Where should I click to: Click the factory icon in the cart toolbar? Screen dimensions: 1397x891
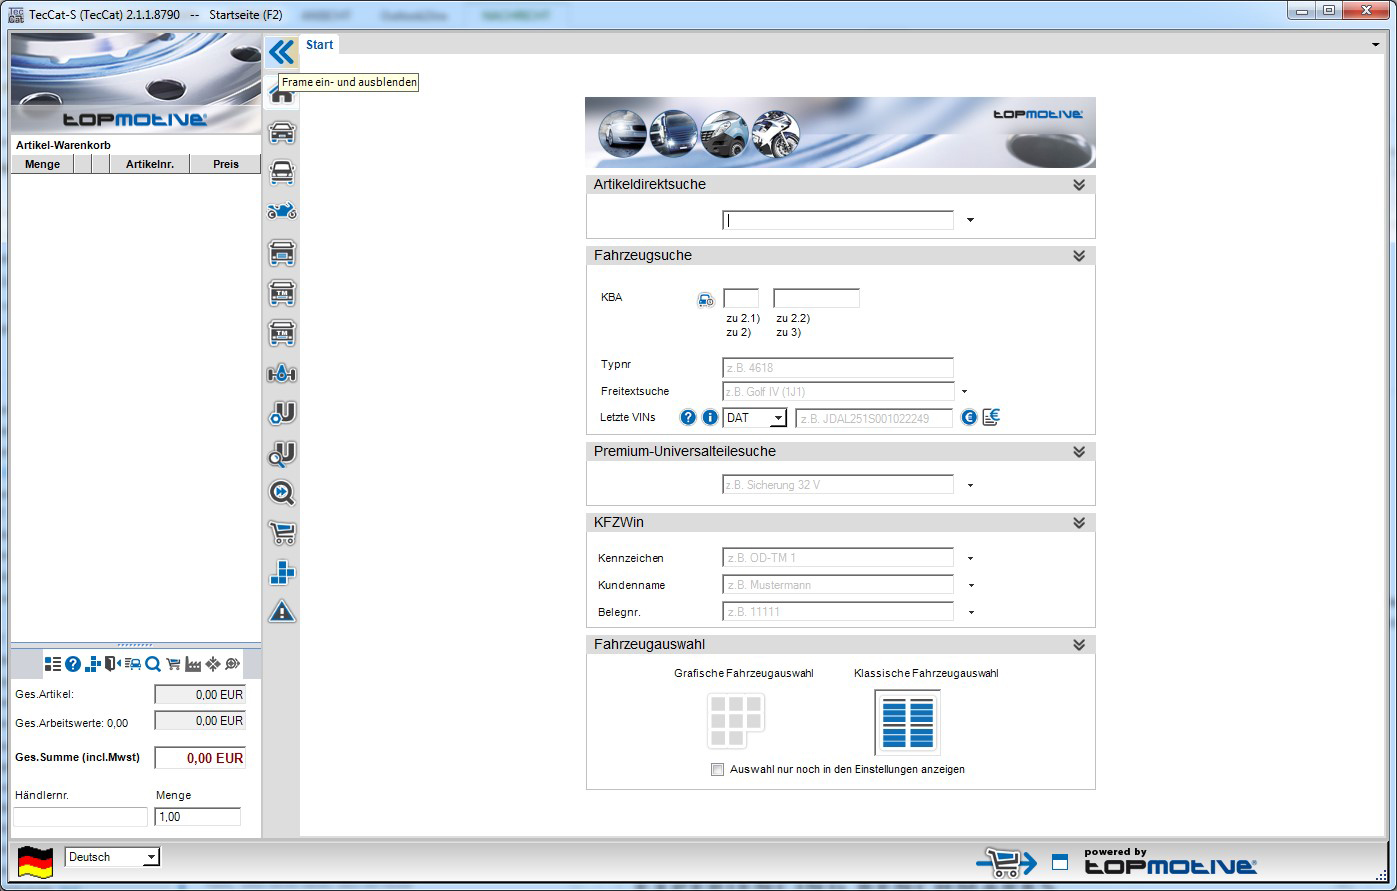pyautogui.click(x=193, y=664)
